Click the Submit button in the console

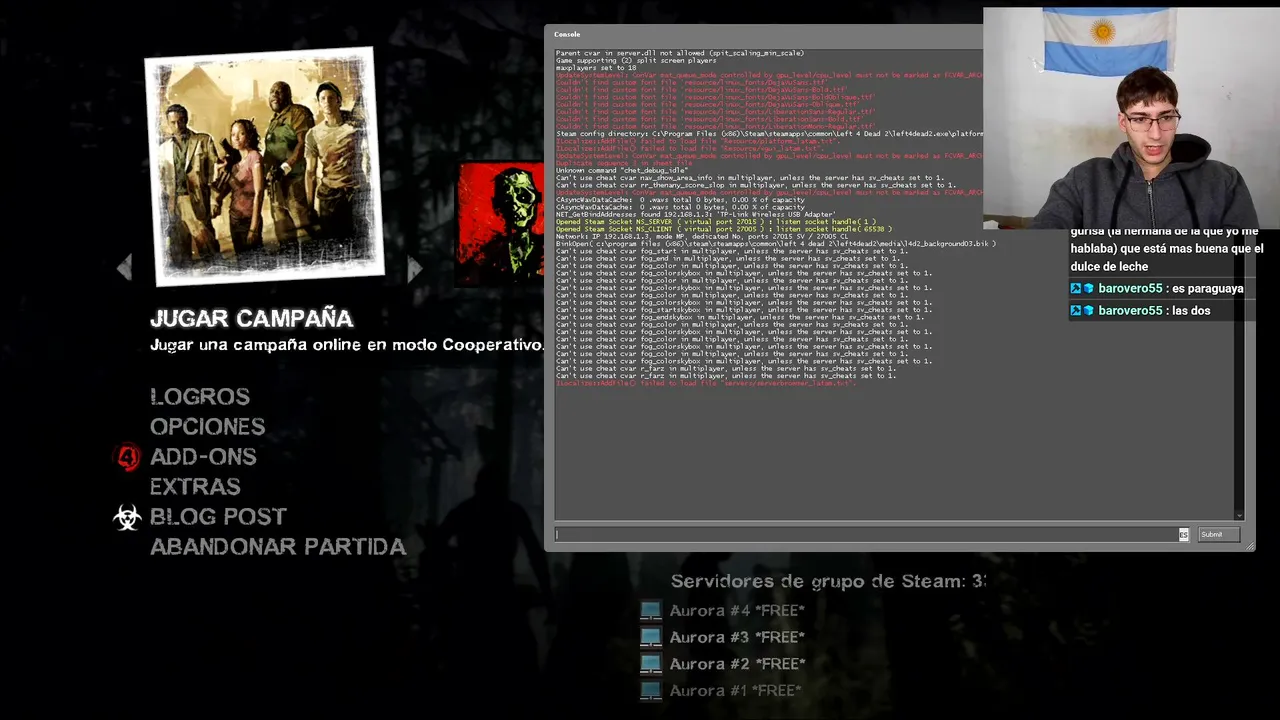[1218, 535]
